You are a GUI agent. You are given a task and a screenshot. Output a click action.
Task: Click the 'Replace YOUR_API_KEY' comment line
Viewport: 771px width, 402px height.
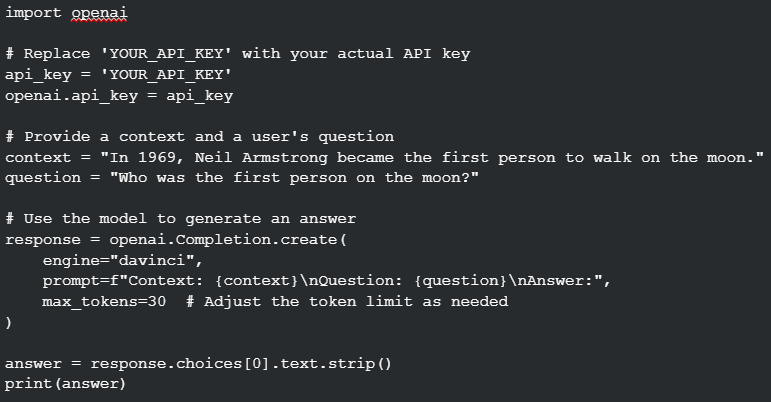click(237, 54)
